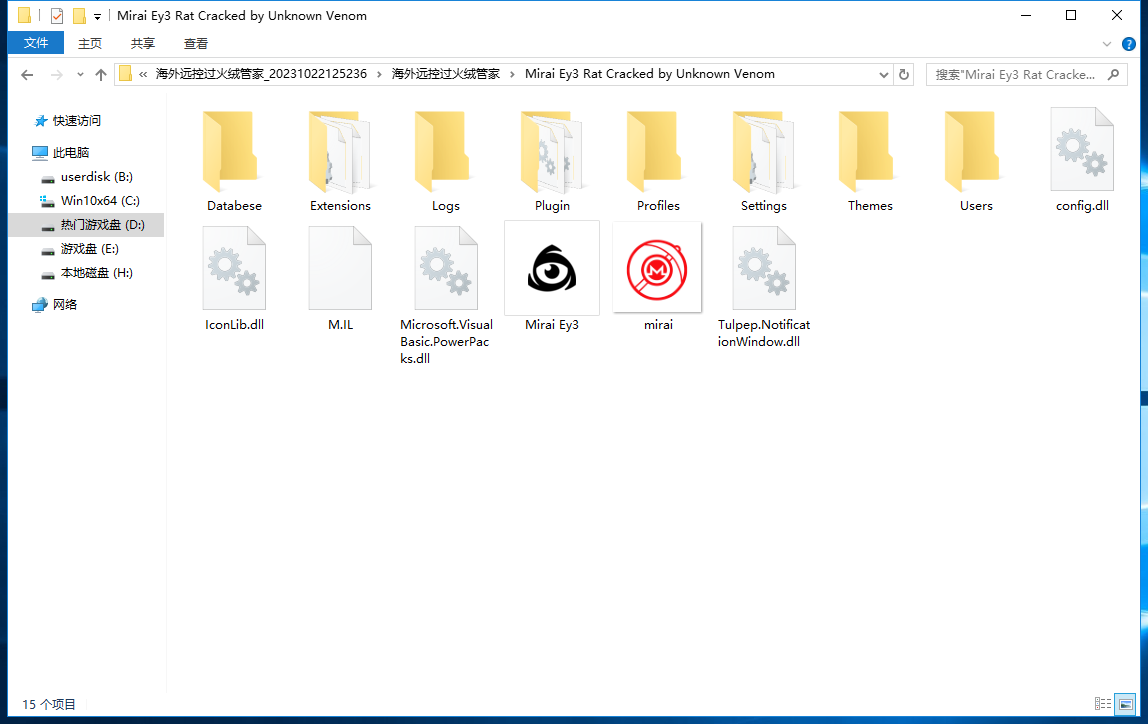Image resolution: width=1148 pixels, height=724 pixels.
Task: Select userdisk (B:) drive
Action: (97, 176)
